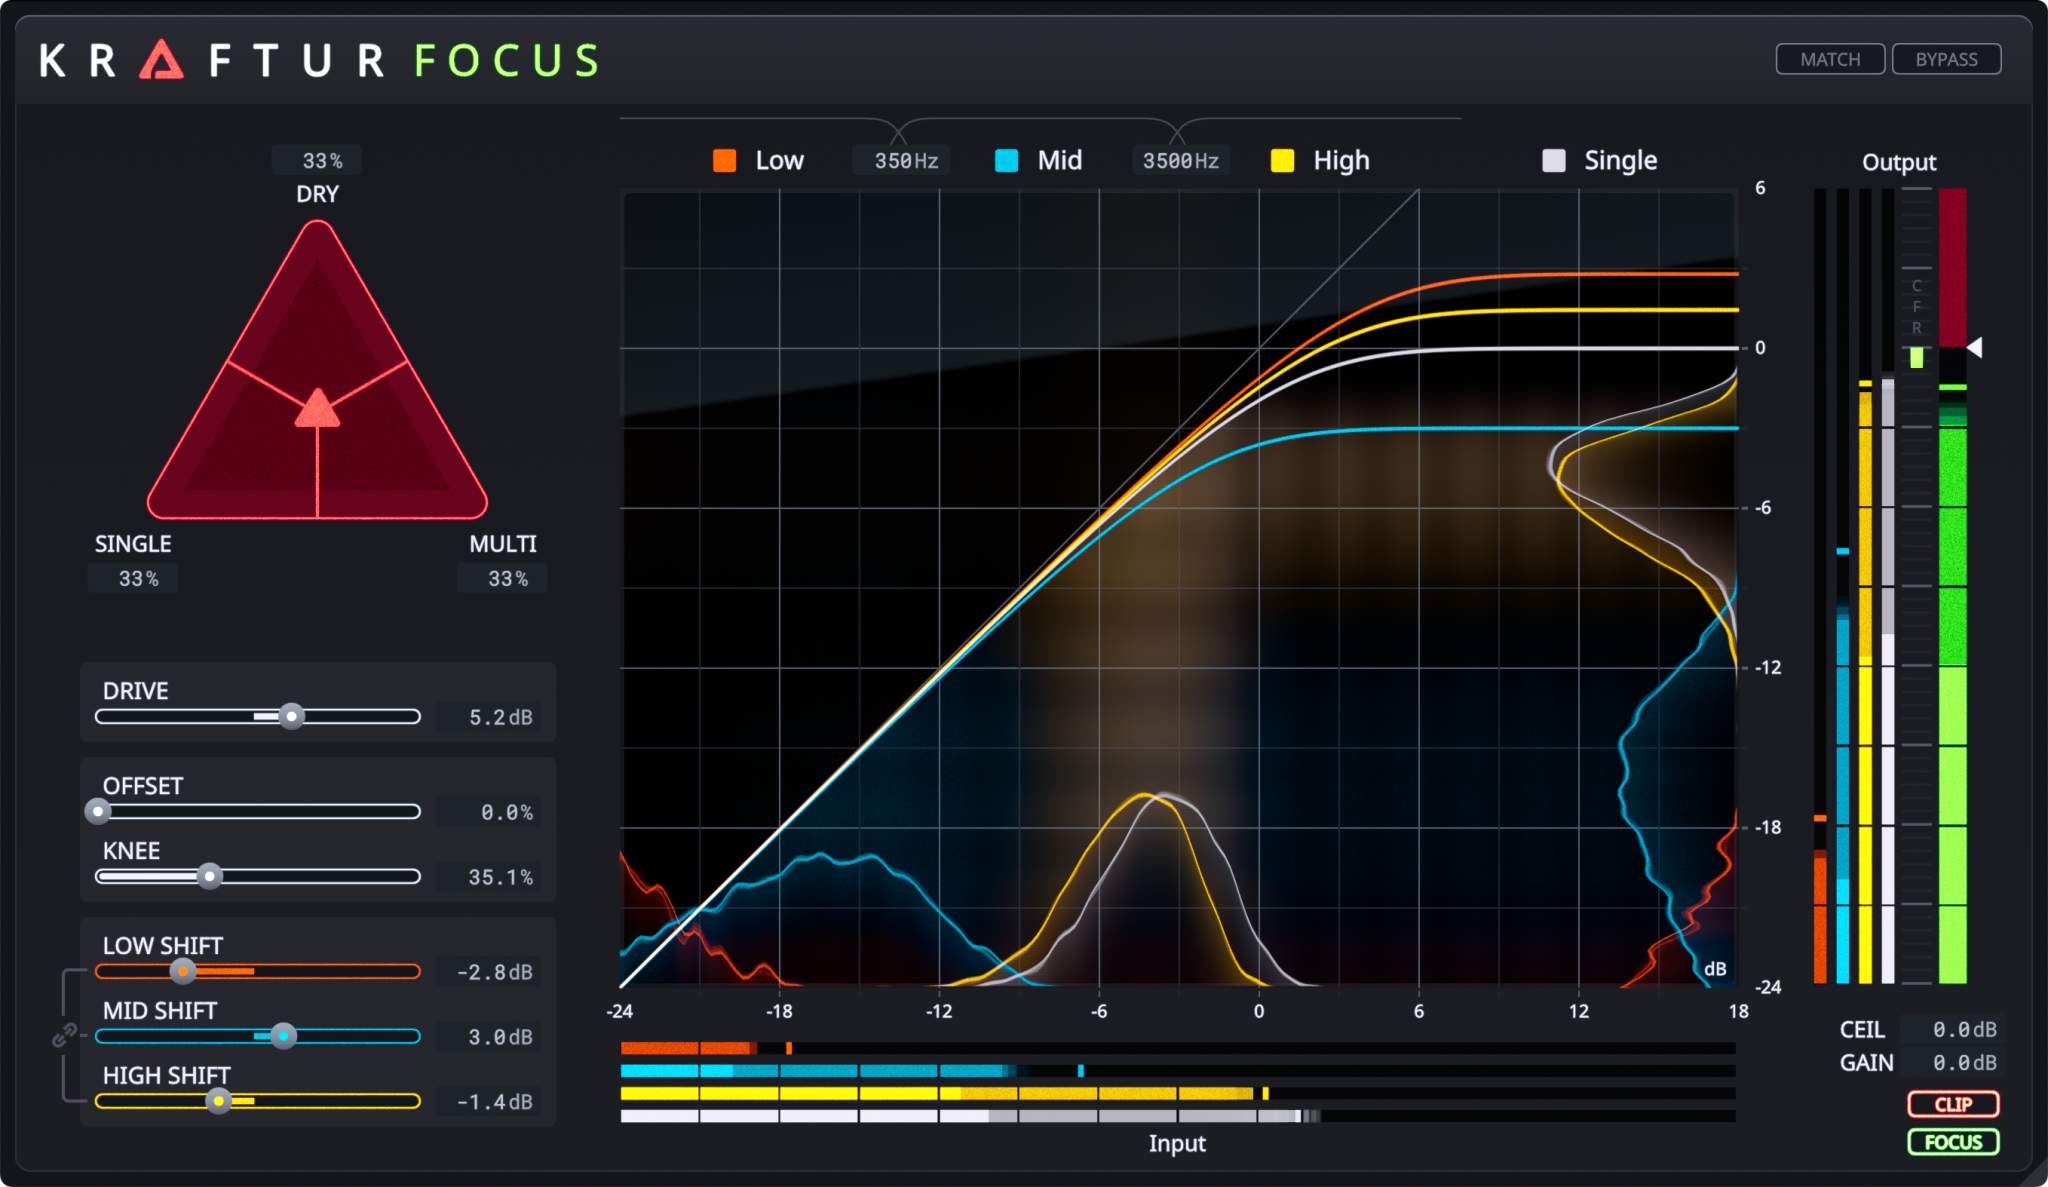Viewport: 2048px width, 1187px height.
Task: Click the HIGH SHIFT slider handle
Action: 218,1101
